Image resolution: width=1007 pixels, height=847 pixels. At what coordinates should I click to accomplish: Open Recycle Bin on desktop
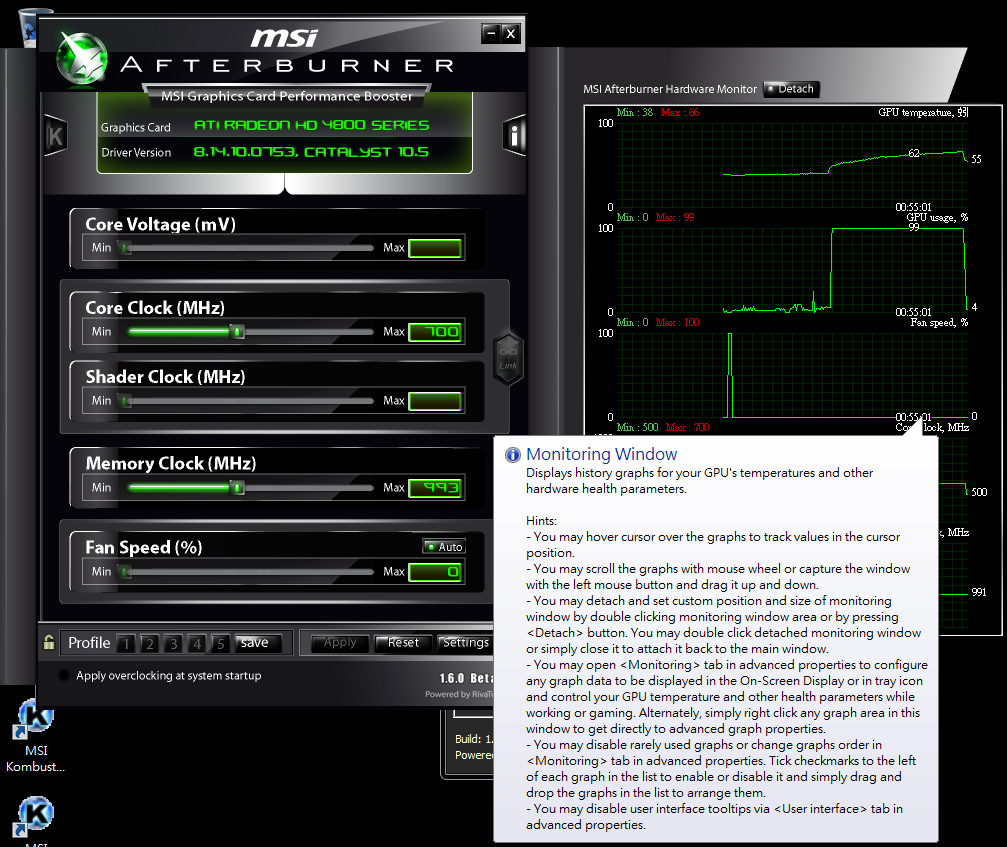29,28
